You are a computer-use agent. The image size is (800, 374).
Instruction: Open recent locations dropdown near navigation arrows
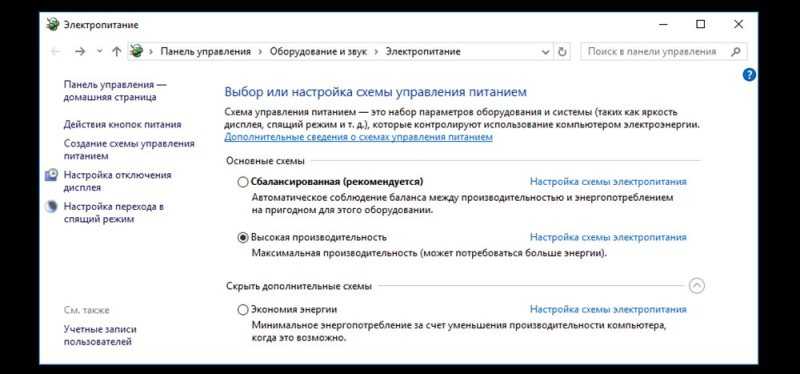99,52
